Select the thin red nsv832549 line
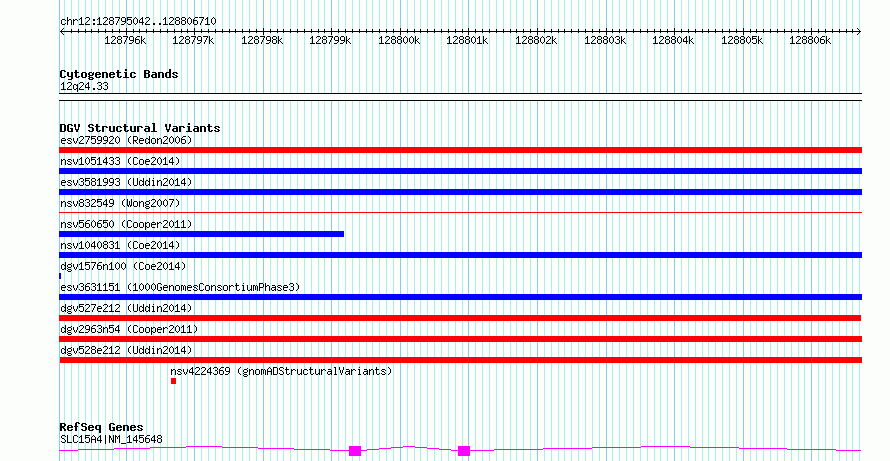Viewport: 890px width, 461px height. pyautogui.click(x=460, y=212)
